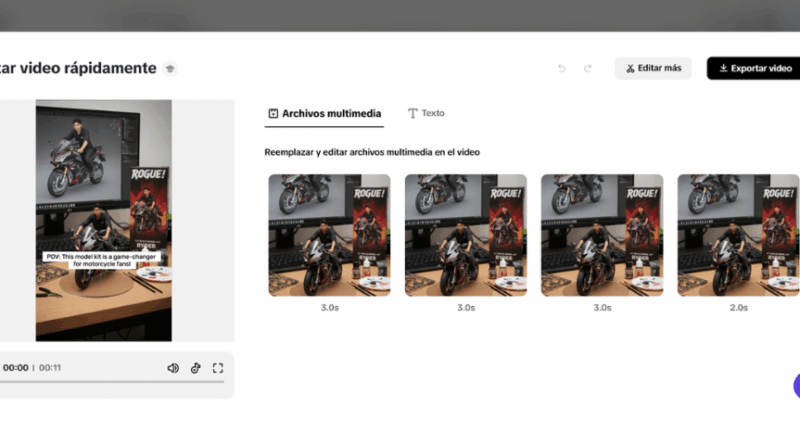Click the 00:11 total duration label
This screenshot has width=800, height=445.
[50, 368]
